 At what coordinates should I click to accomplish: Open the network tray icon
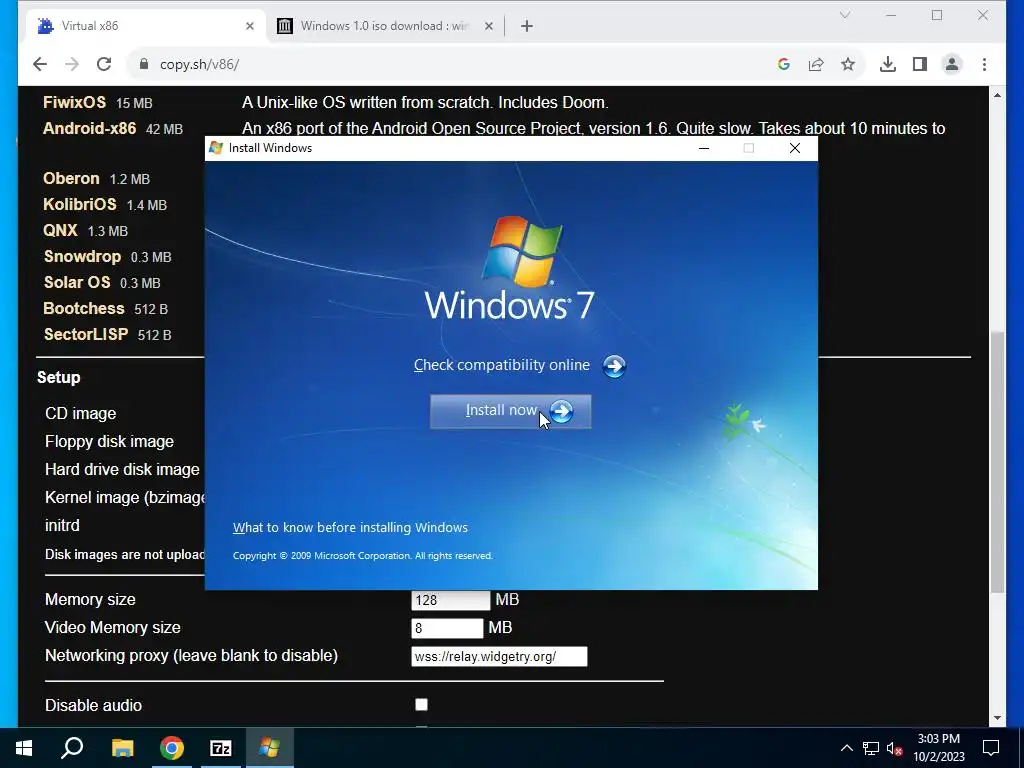pos(871,748)
